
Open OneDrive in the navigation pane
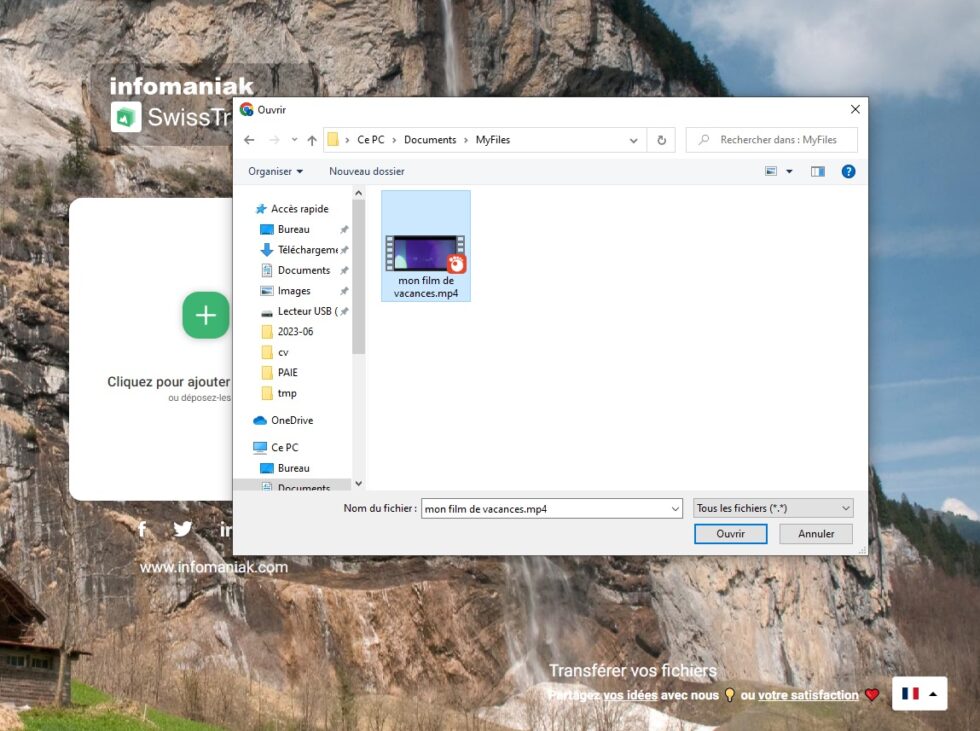291,420
